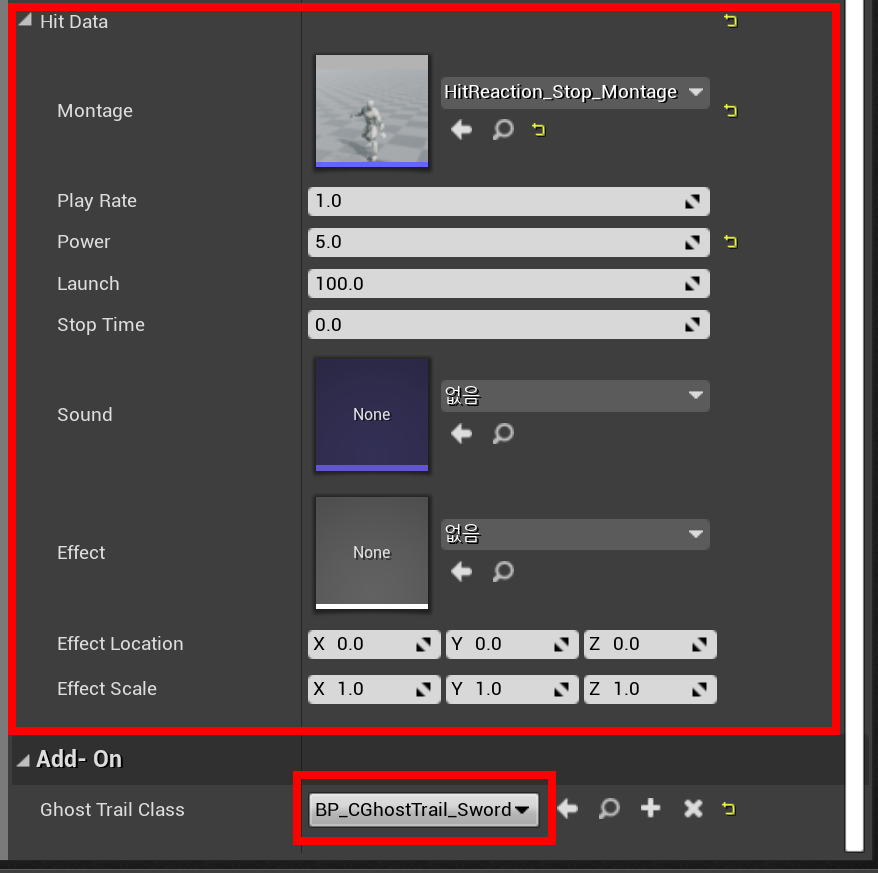The image size is (878, 873).
Task: Use selected asset arrow for Montage
Action: (x=461, y=130)
